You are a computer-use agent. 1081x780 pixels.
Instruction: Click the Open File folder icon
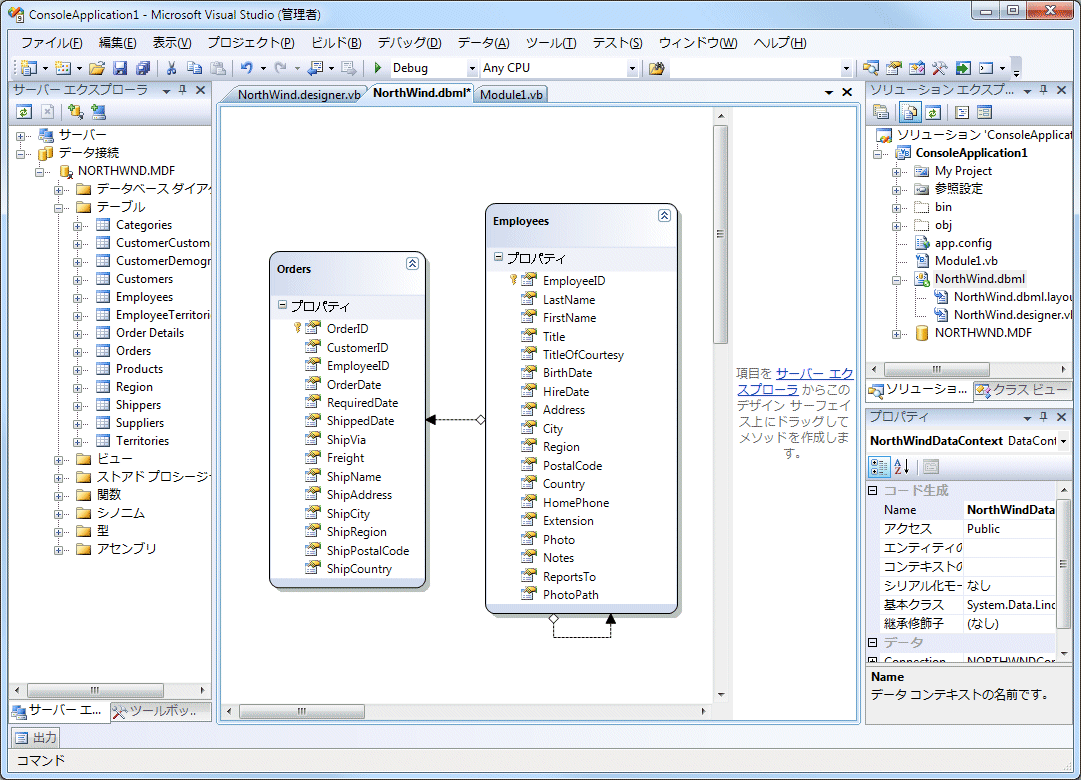[x=97, y=68]
